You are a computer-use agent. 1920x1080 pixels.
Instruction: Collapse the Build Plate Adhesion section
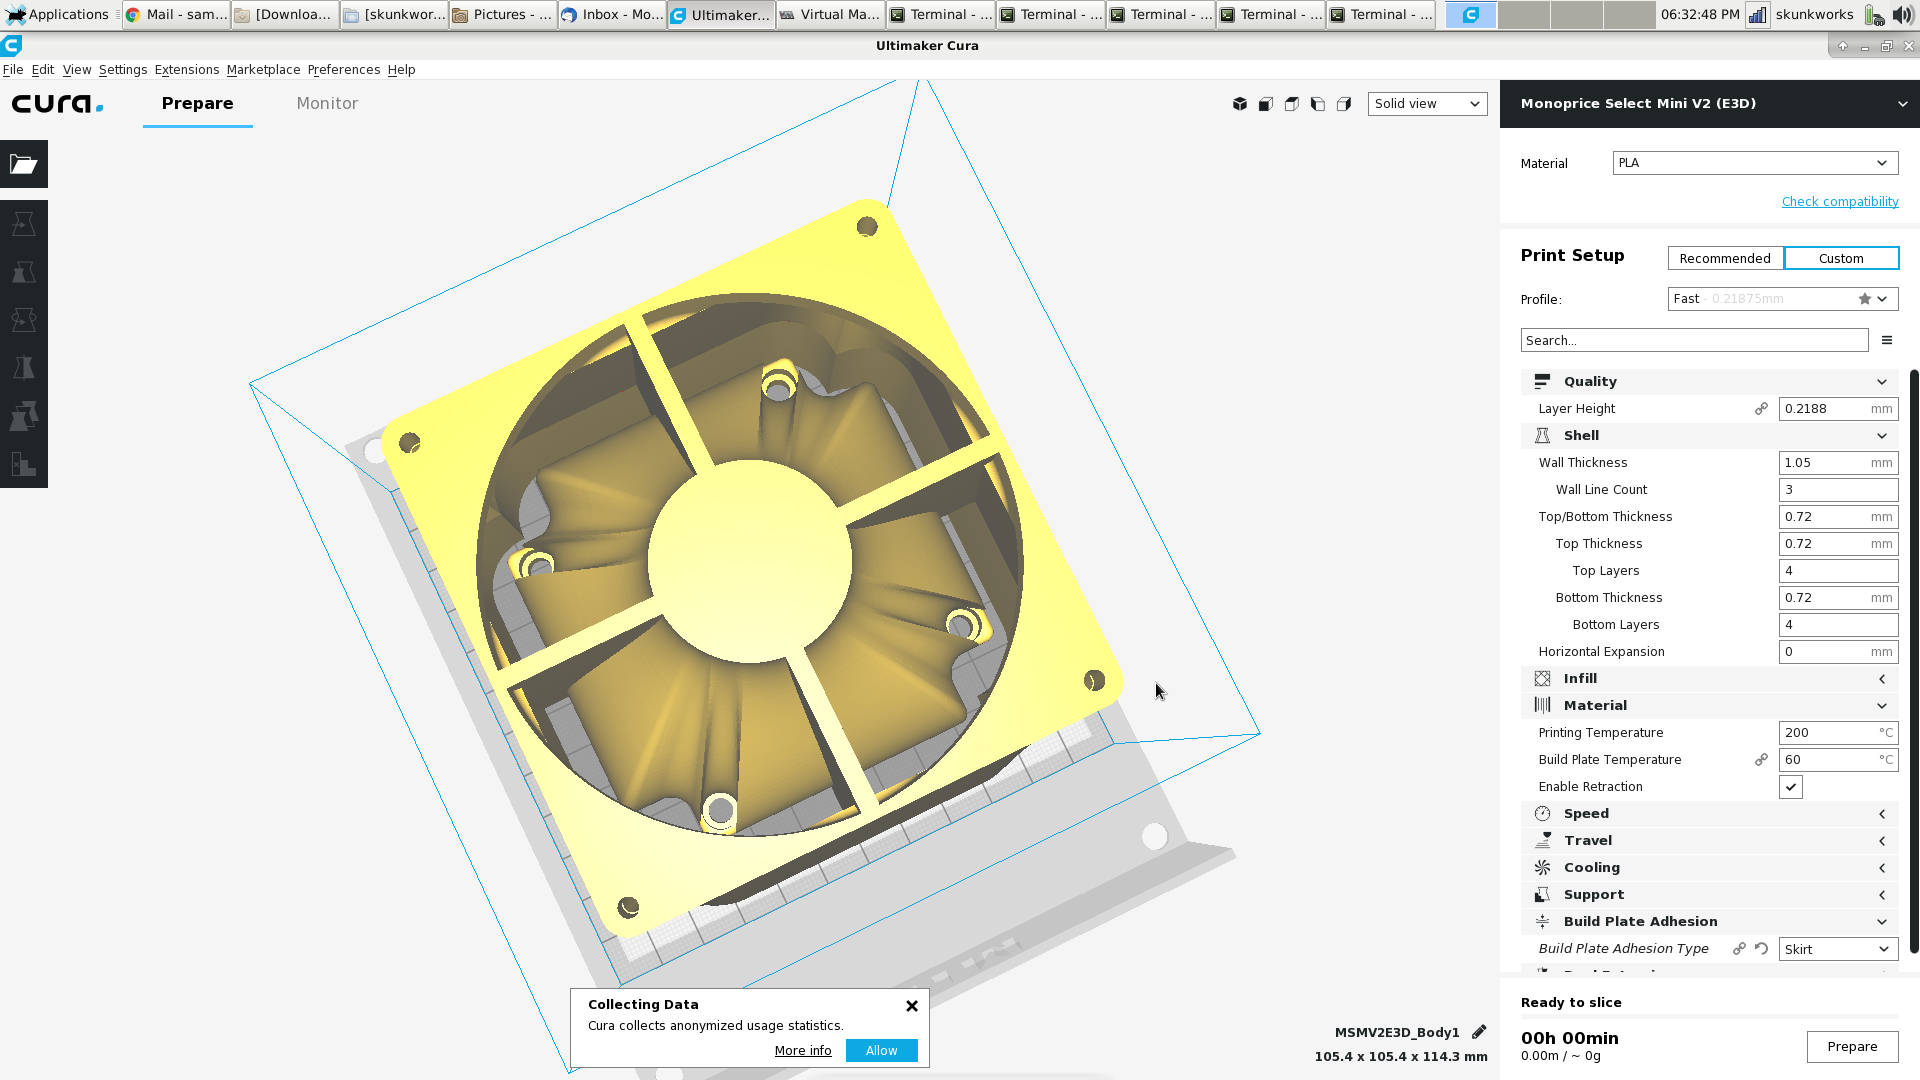1710,922
